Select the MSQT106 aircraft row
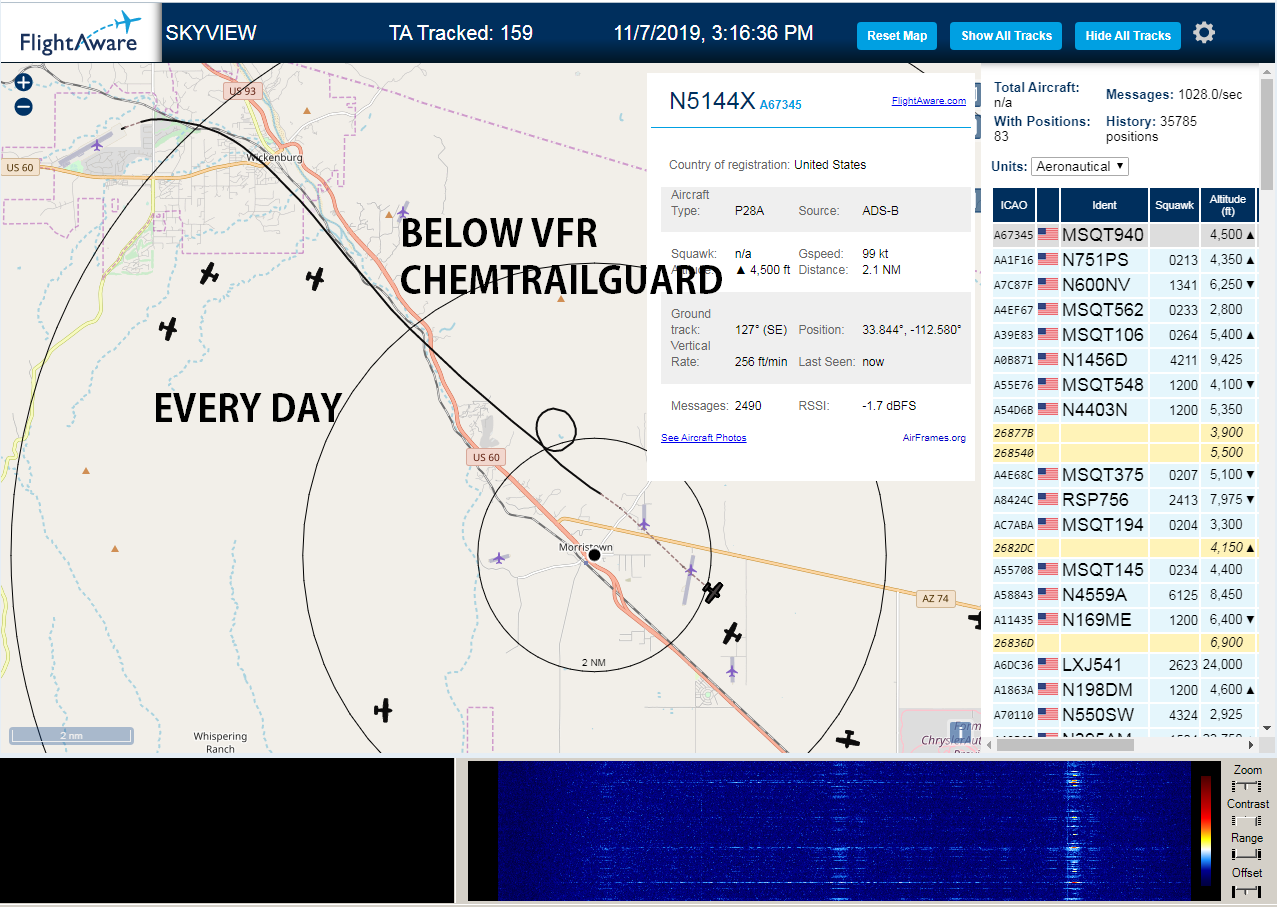Viewport: 1277px width, 907px height. click(1124, 335)
